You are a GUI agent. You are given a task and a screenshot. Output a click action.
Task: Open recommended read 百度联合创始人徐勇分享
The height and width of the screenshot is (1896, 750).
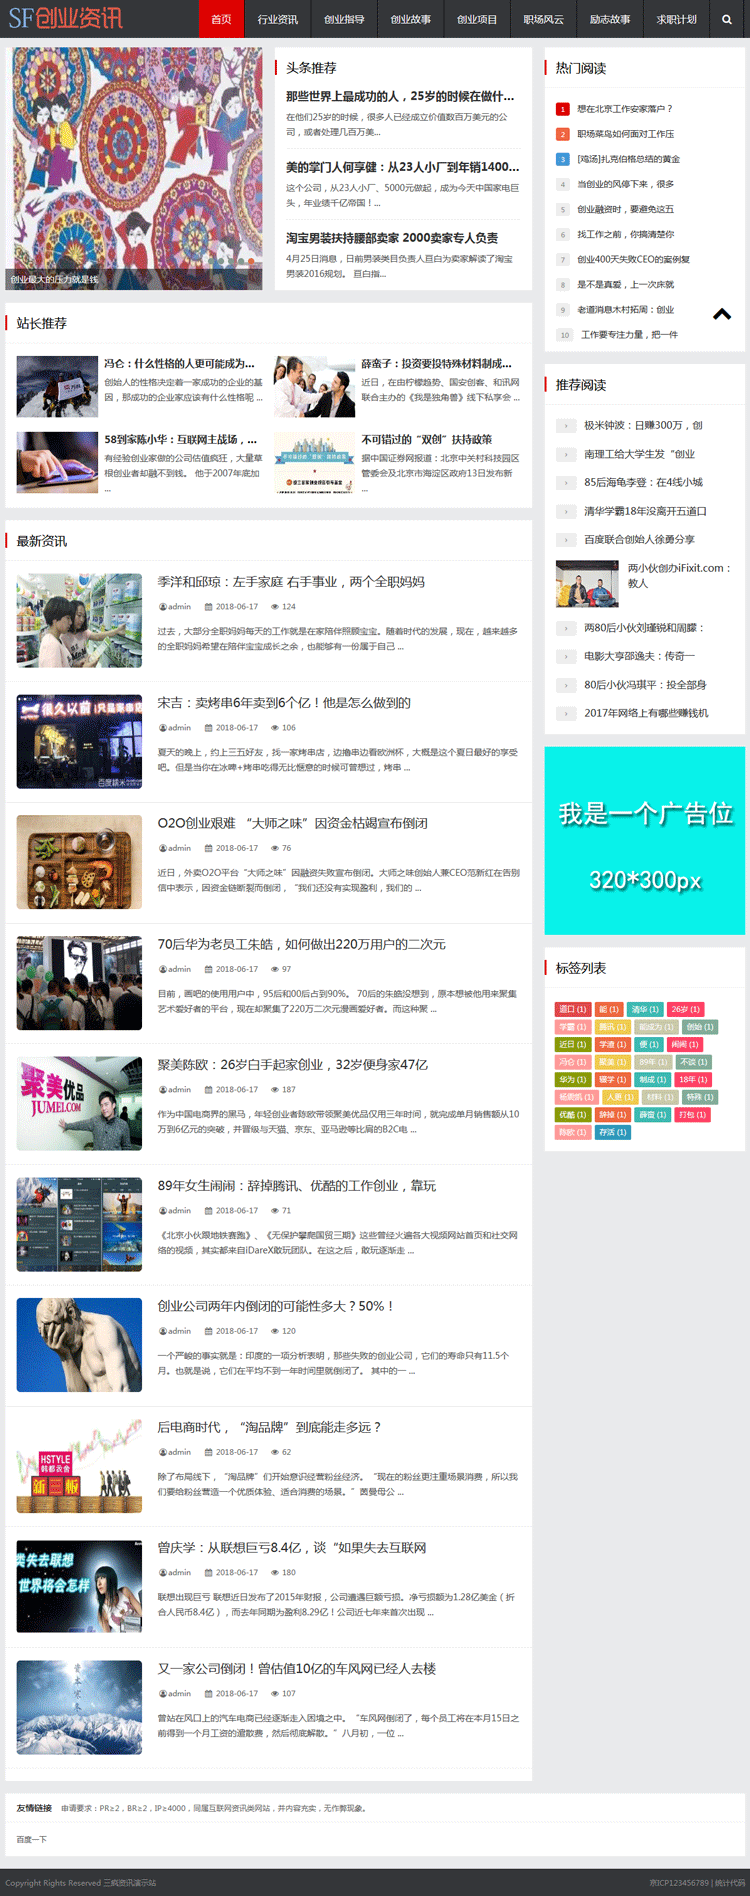pyautogui.click(x=639, y=540)
